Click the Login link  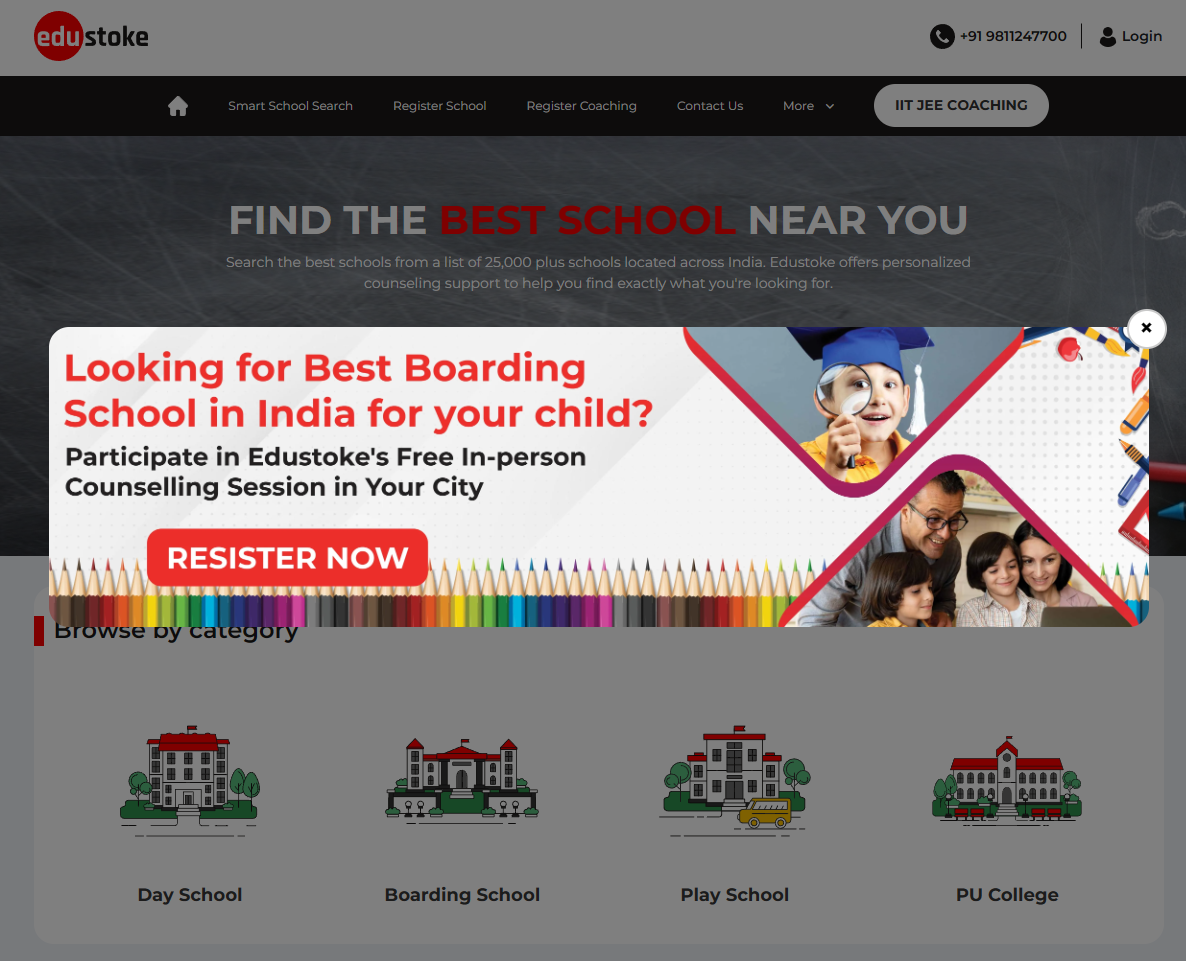1141,36
